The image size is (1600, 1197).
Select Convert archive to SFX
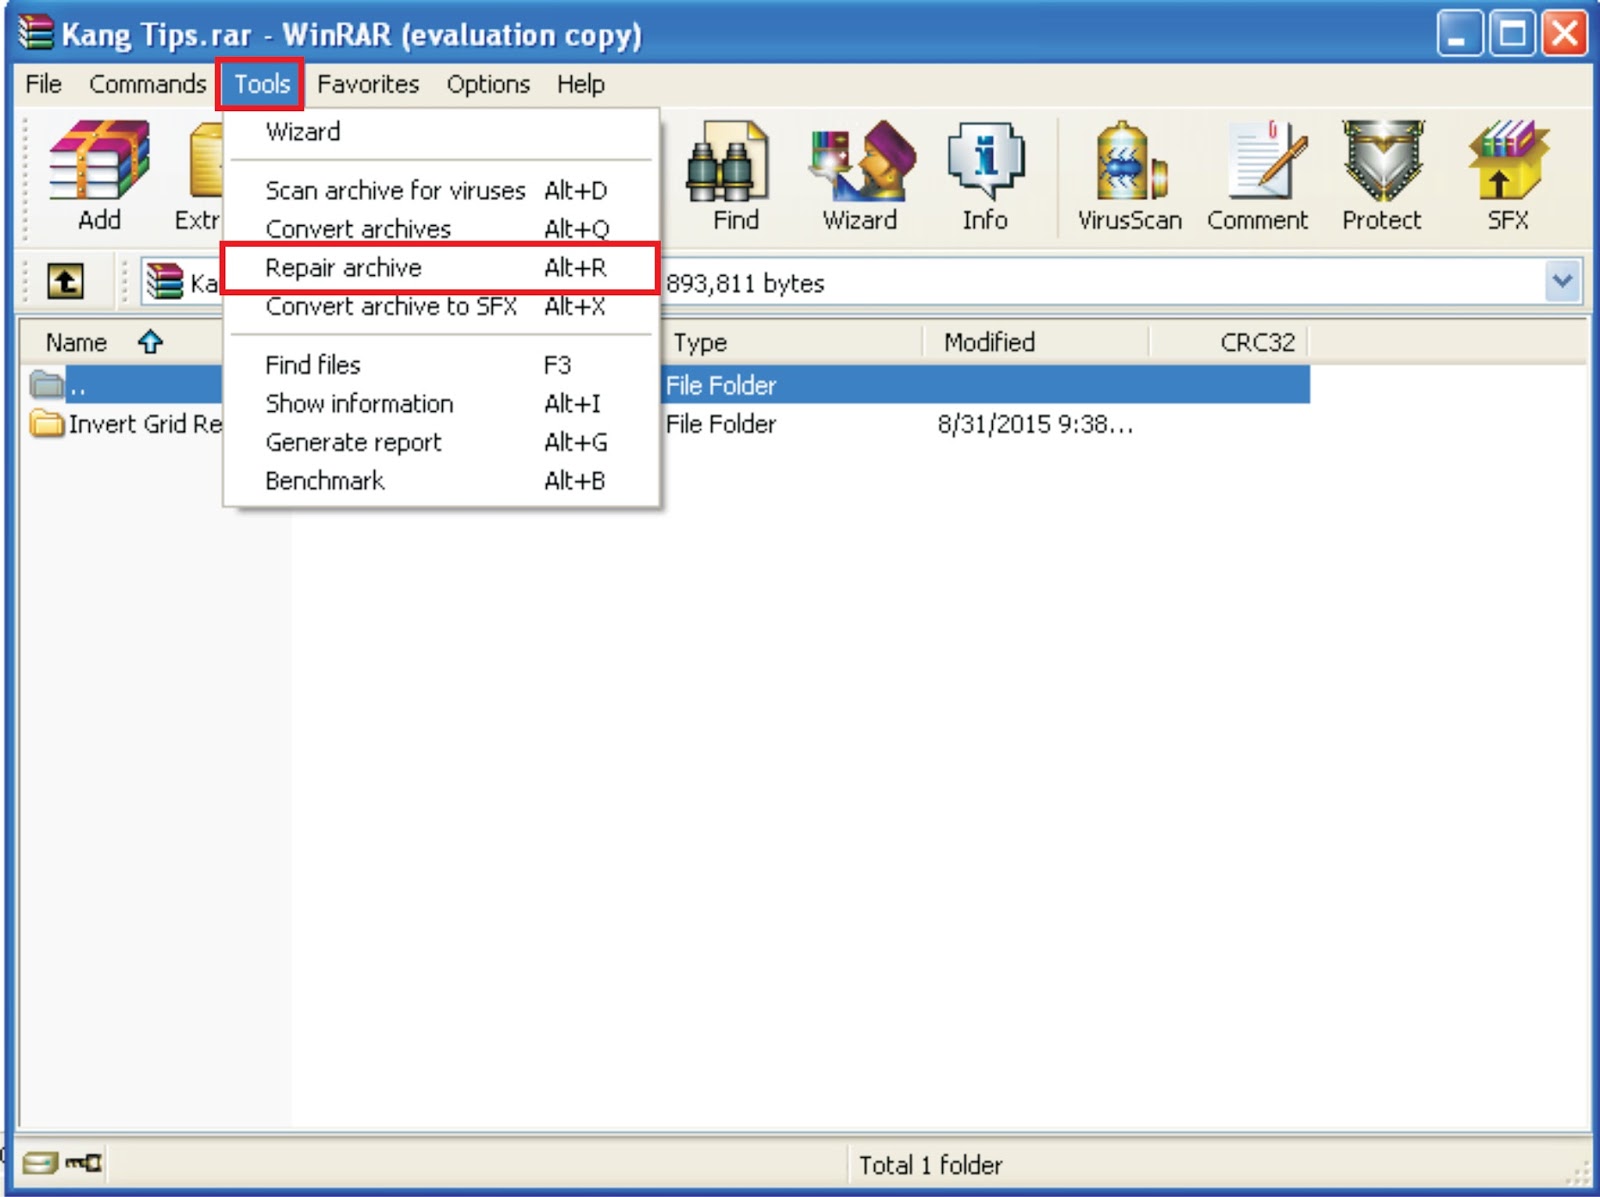click(441, 306)
